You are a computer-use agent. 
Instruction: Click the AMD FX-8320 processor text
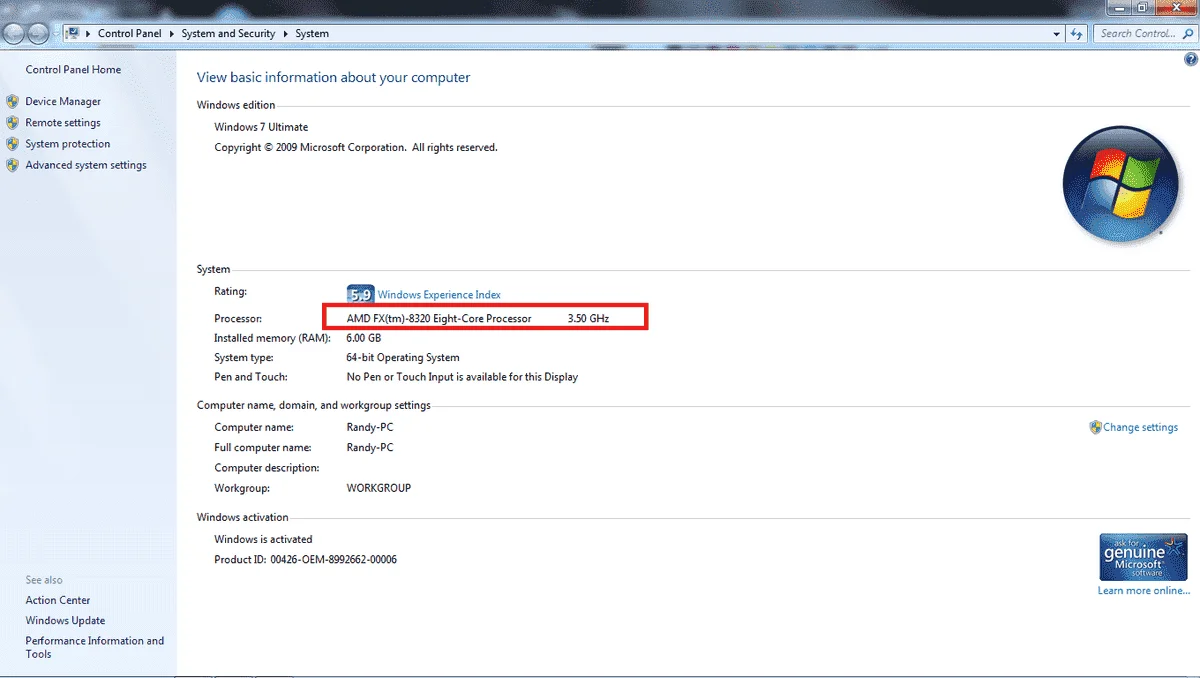[439, 318]
